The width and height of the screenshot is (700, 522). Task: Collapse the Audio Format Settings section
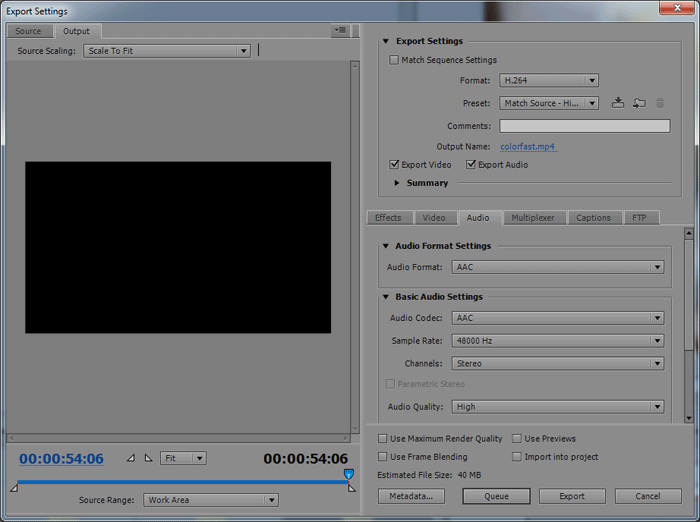click(x=386, y=246)
